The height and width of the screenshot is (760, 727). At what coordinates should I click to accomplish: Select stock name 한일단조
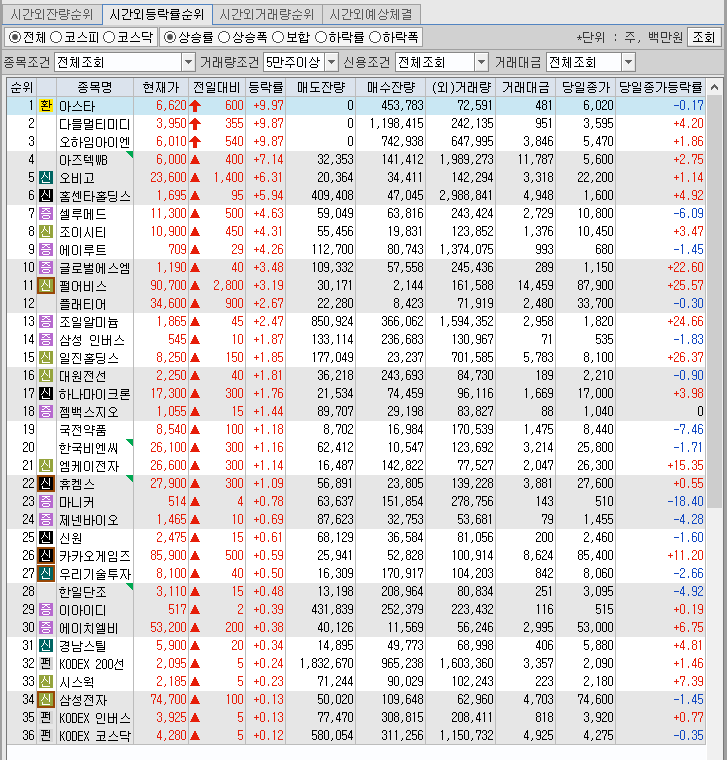82,592
